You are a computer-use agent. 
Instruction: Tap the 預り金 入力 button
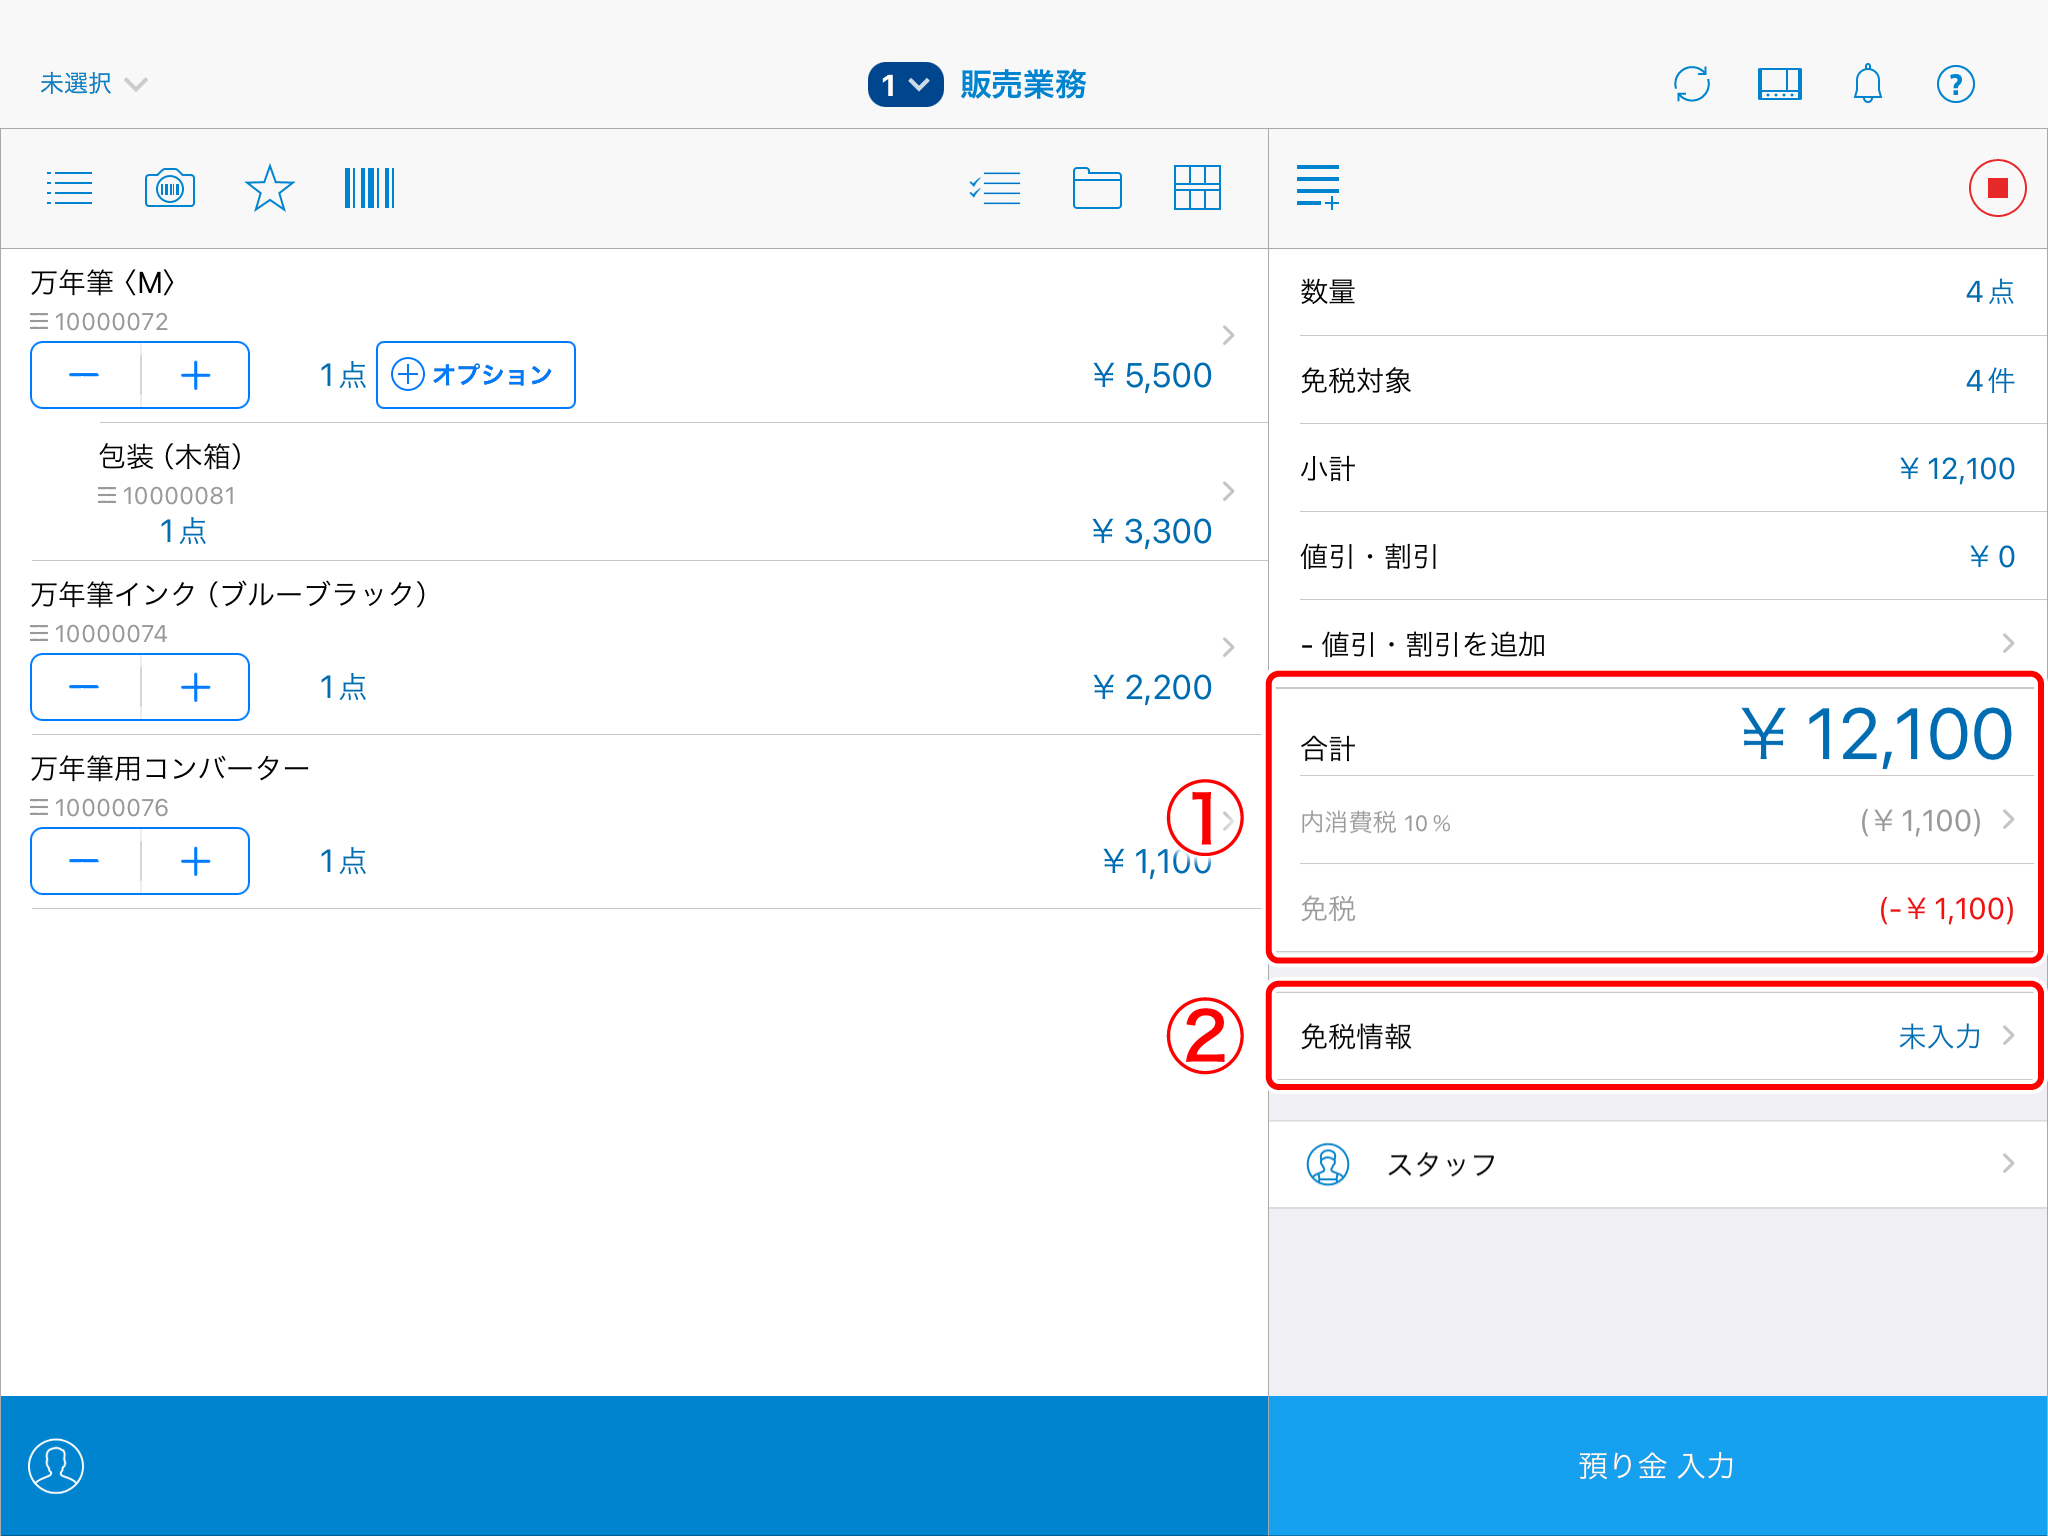click(x=1657, y=1466)
